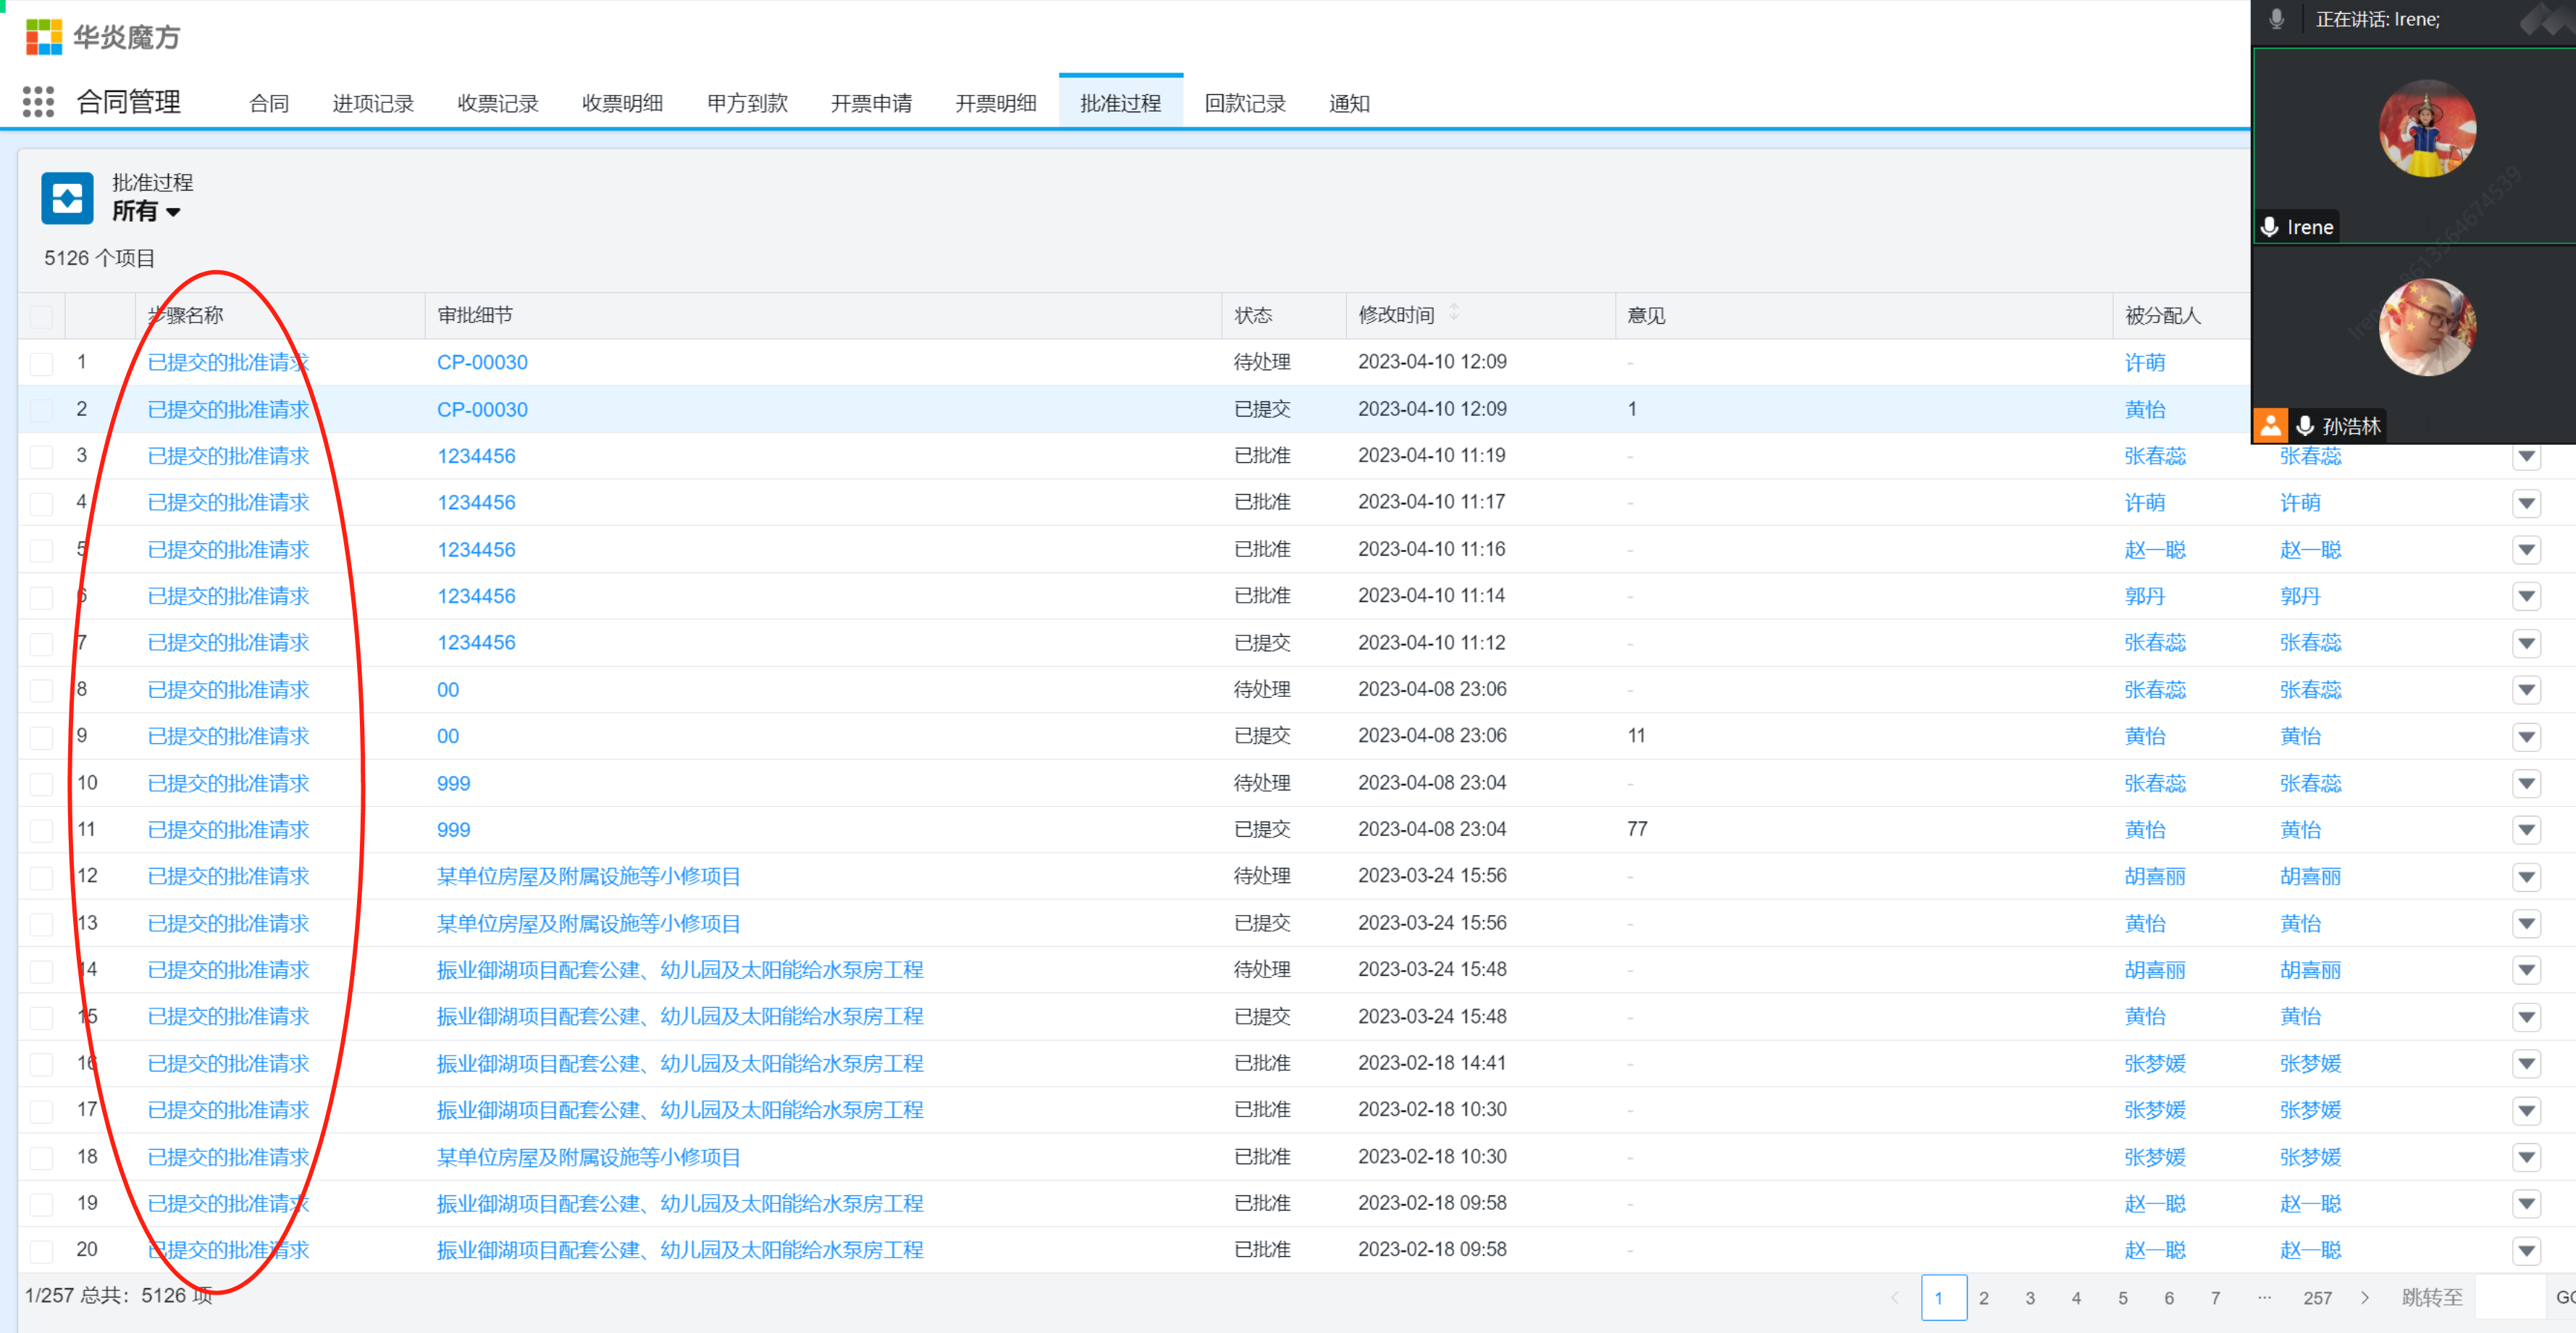
Task: Switch to the 回款记录 tab
Action: tap(1244, 103)
